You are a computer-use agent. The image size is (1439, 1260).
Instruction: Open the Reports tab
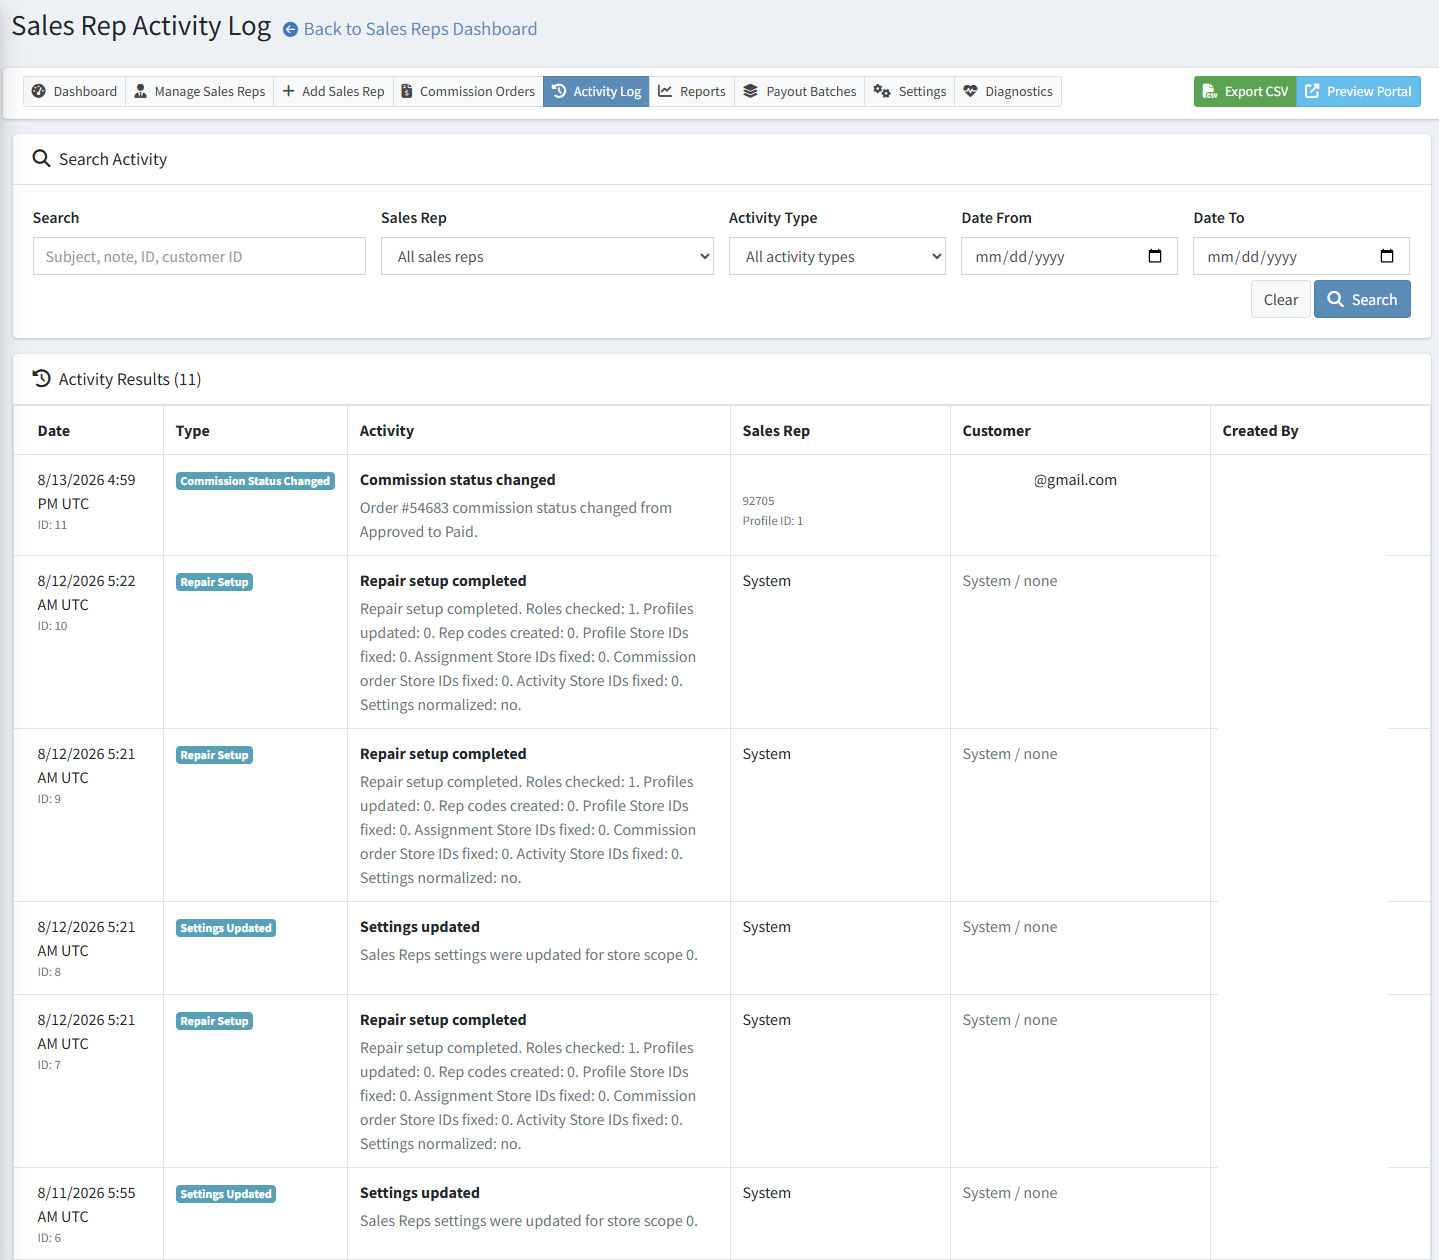click(x=692, y=91)
